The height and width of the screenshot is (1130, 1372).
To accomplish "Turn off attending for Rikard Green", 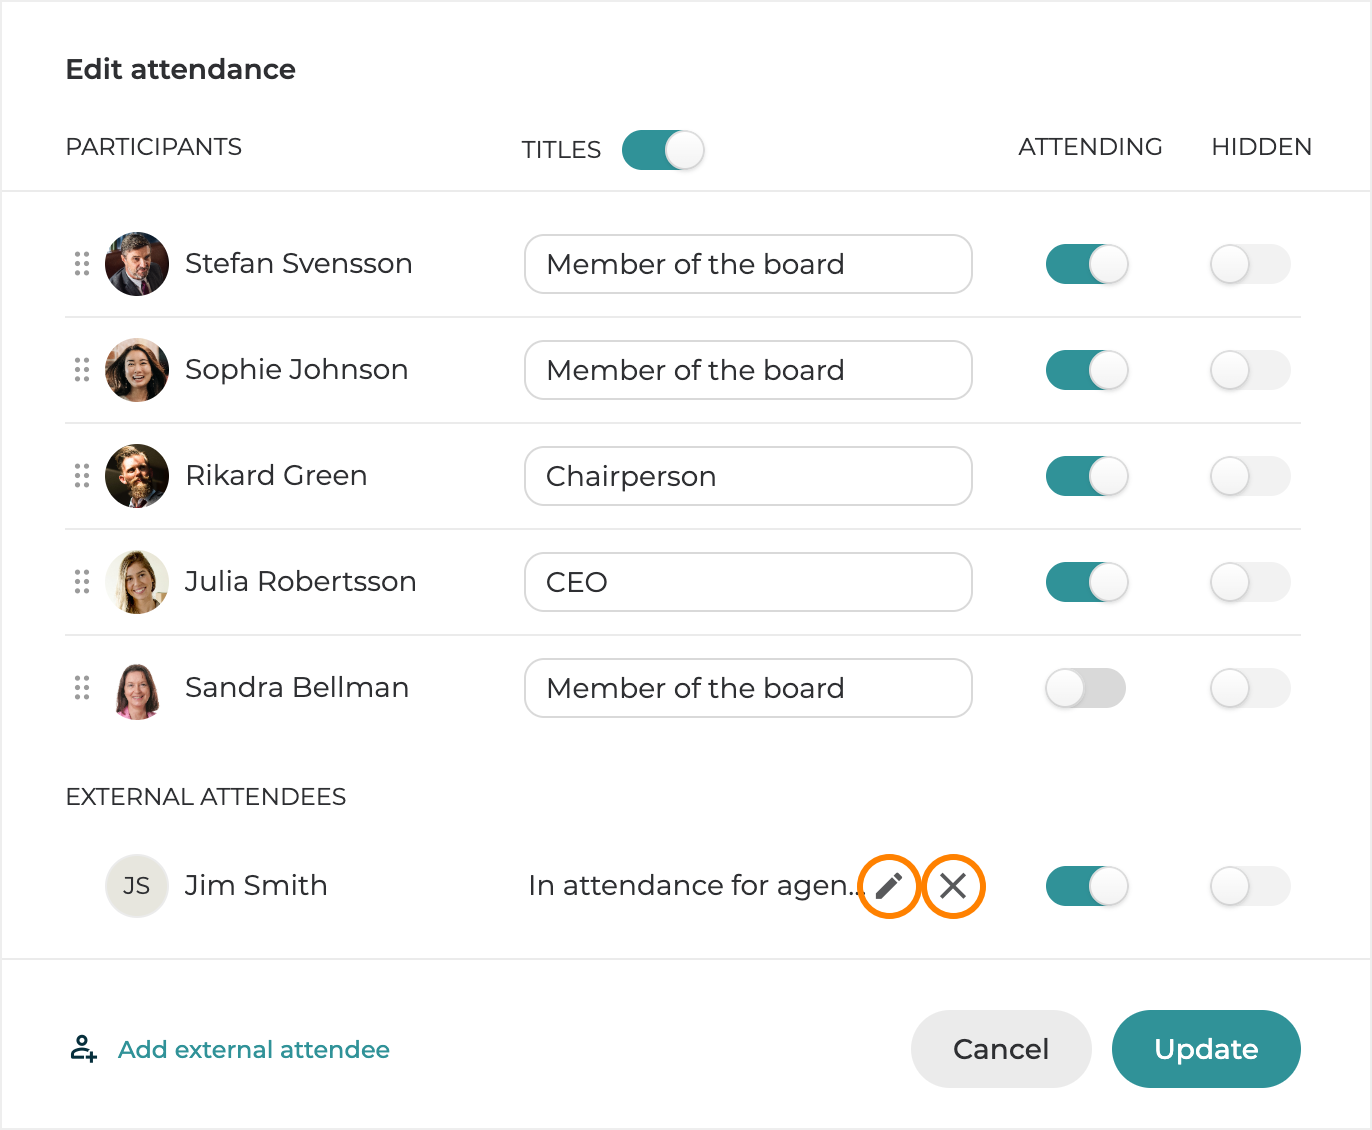I will click(x=1087, y=476).
